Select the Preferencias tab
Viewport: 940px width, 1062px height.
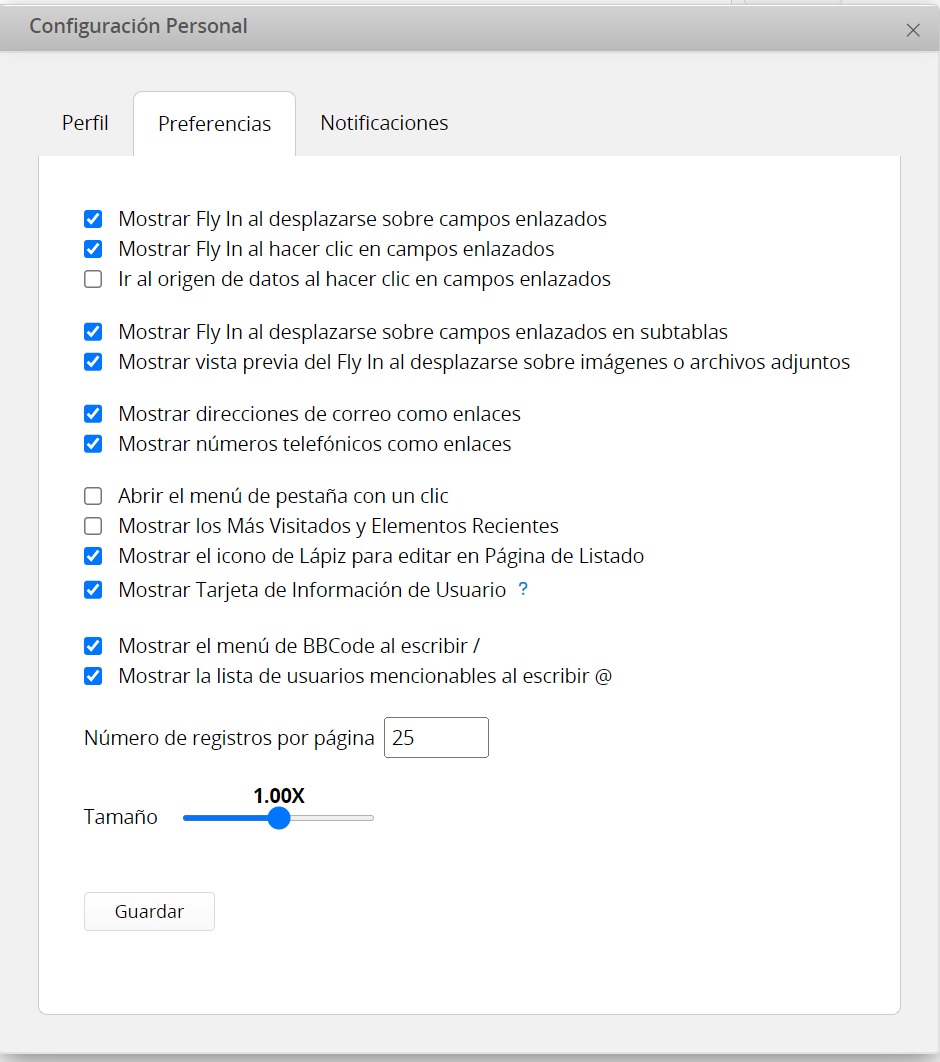click(214, 124)
